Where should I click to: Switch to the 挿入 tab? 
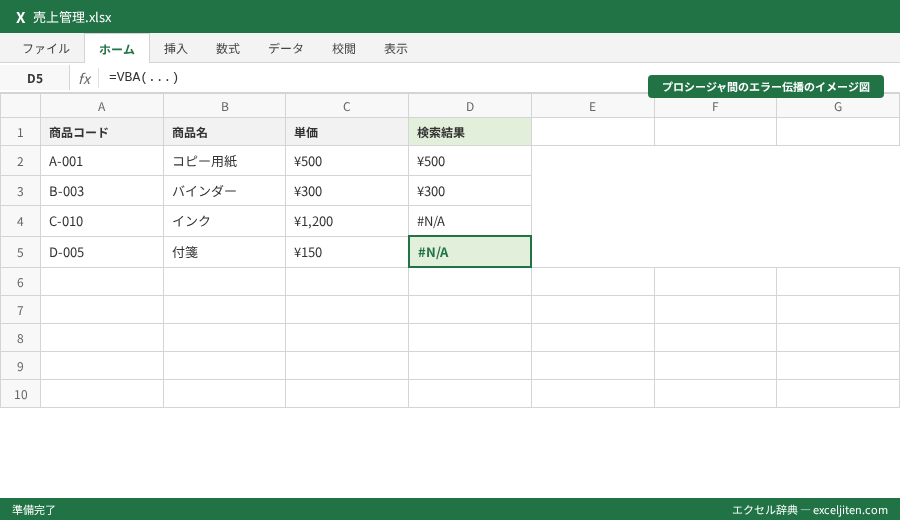tap(176, 49)
